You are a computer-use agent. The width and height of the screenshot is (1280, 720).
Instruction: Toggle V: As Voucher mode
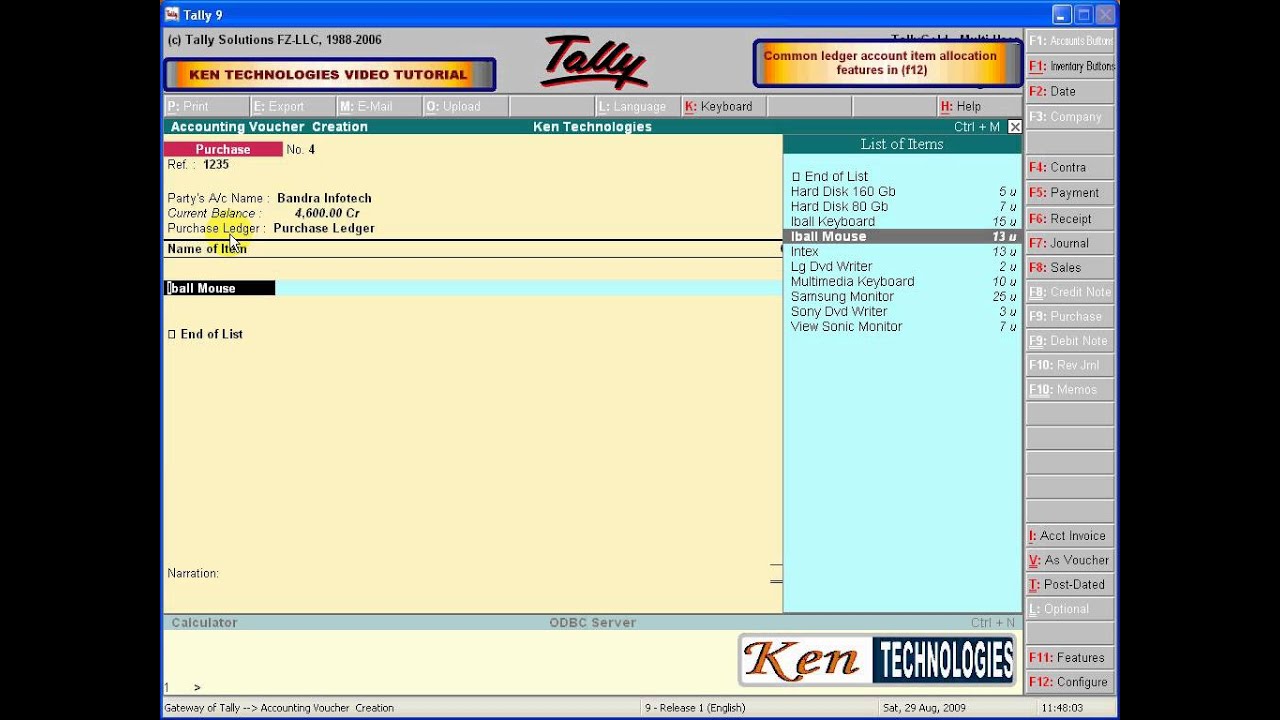(1070, 560)
